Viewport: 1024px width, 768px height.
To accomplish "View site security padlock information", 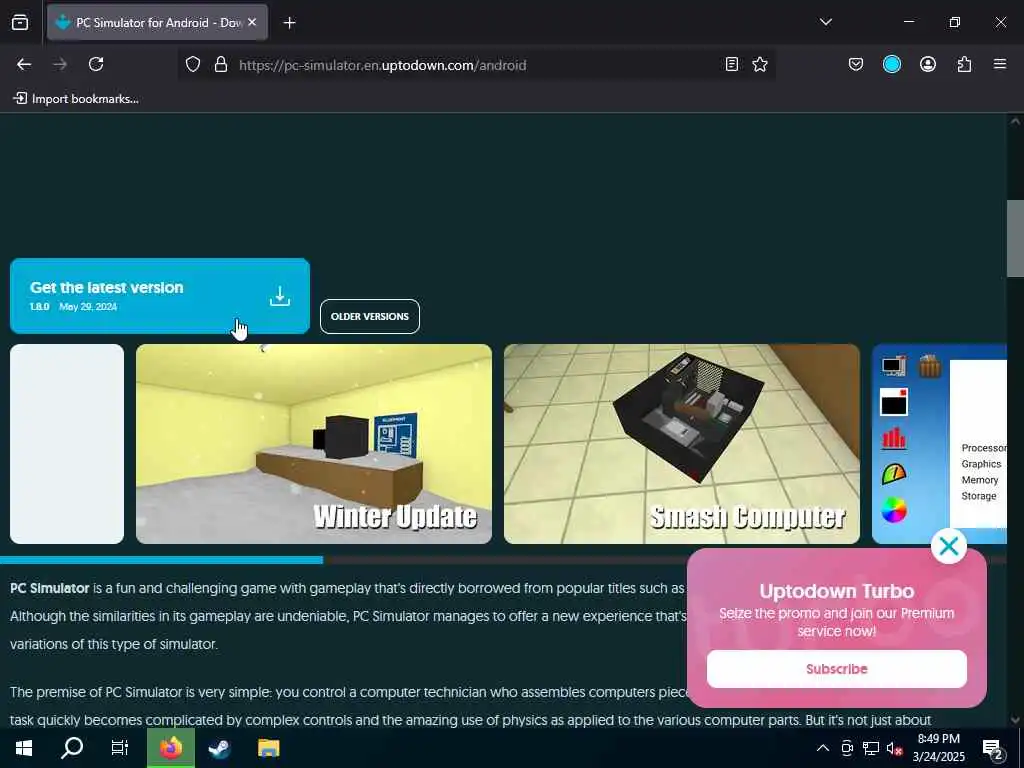I will pos(221,64).
